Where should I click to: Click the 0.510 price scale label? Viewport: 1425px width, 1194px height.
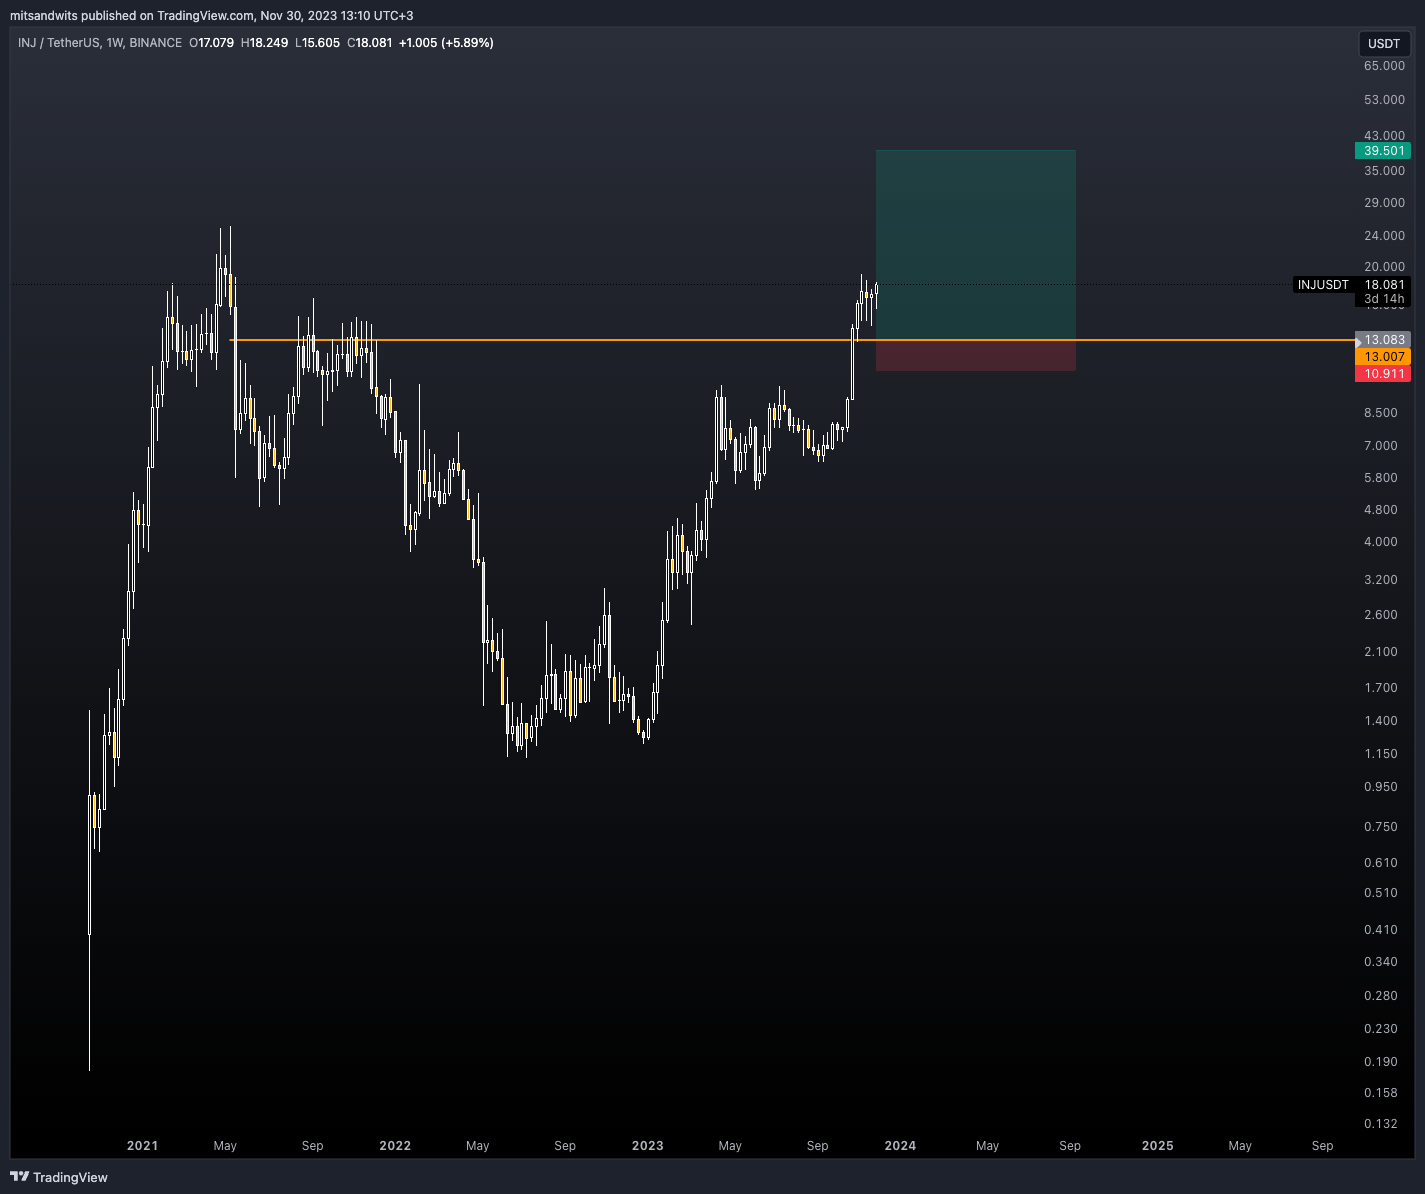pos(1381,893)
